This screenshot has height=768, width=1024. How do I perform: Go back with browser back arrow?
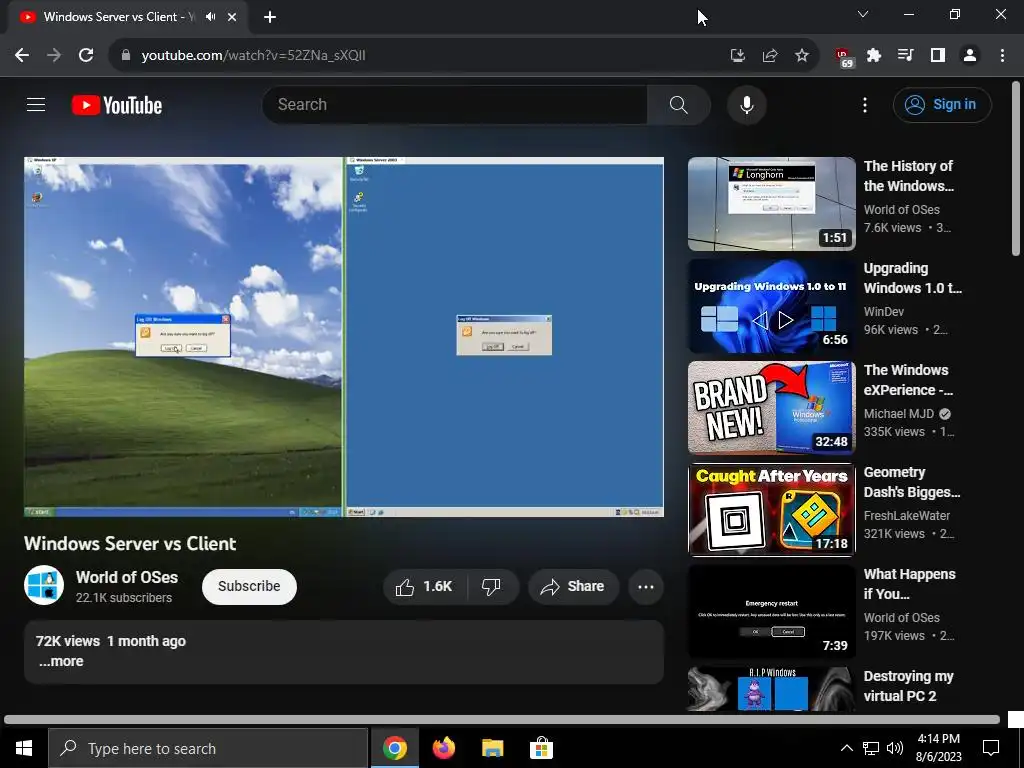coord(22,55)
